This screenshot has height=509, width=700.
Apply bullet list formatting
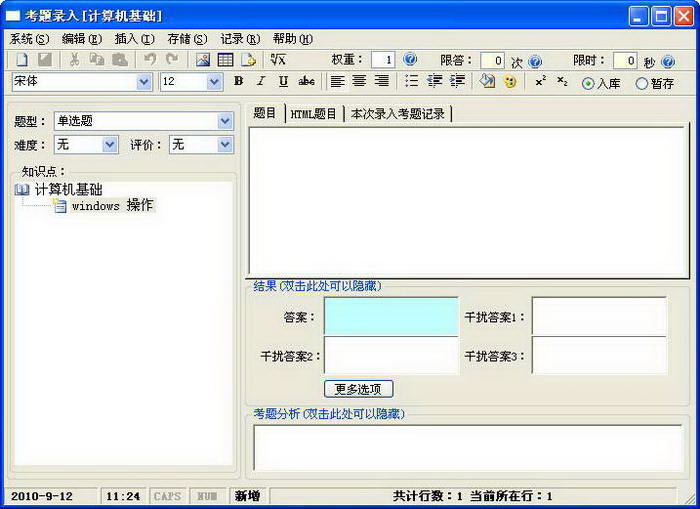point(412,81)
